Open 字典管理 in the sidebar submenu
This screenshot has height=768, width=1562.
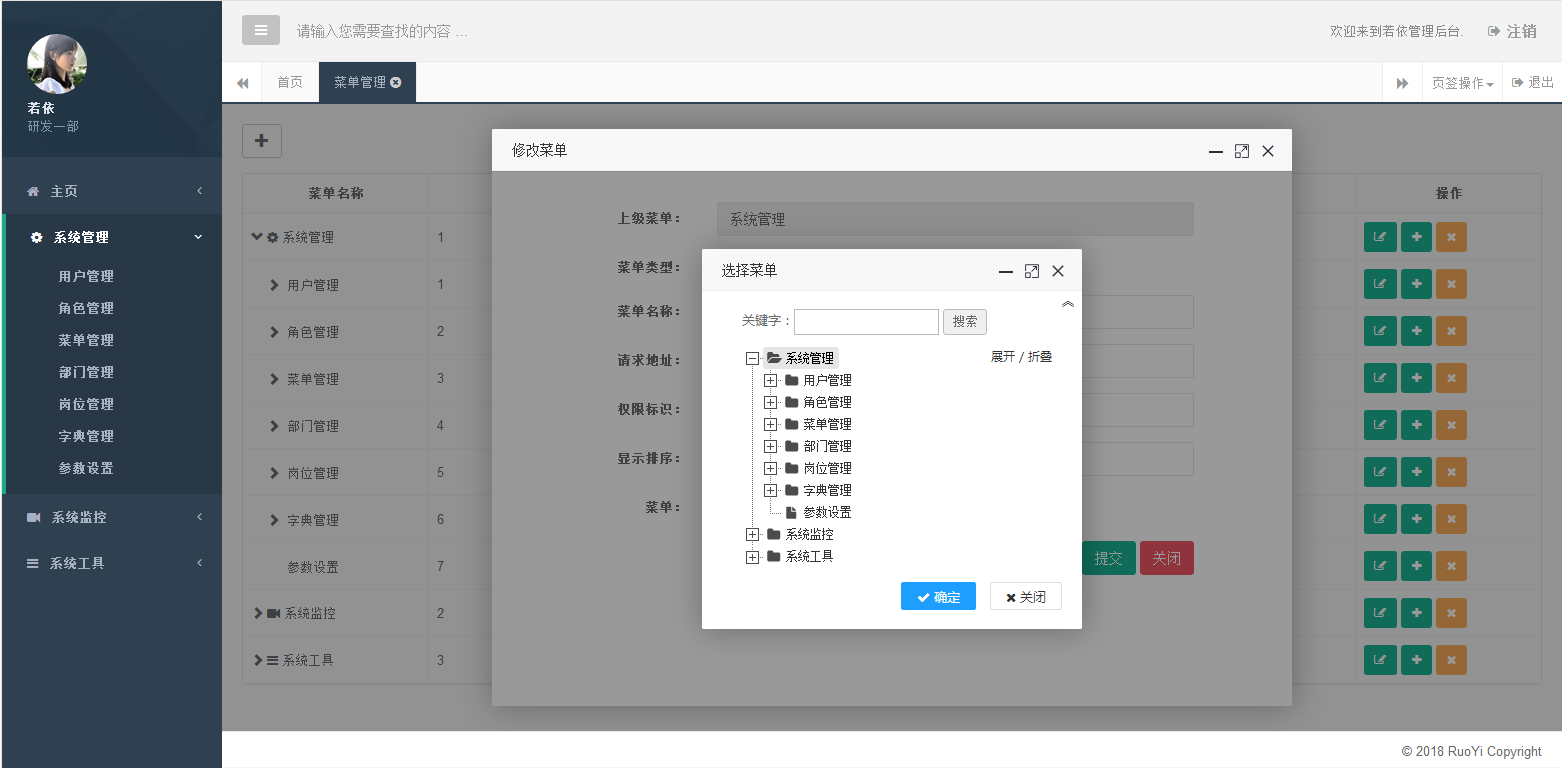[x=86, y=436]
